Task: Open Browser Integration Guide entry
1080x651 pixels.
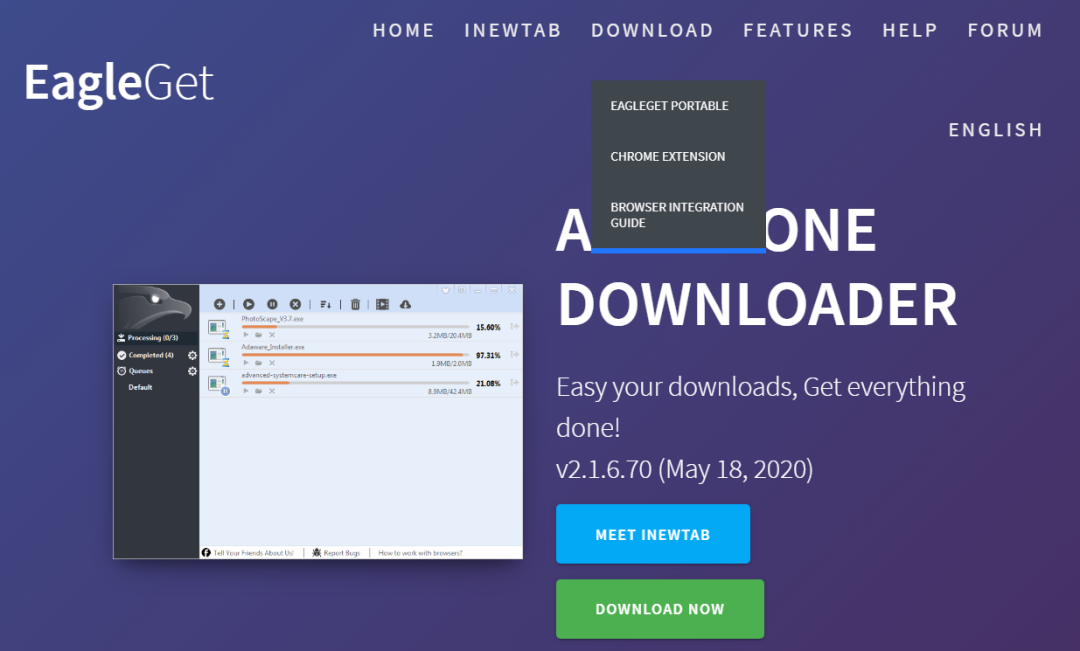Action: [677, 215]
